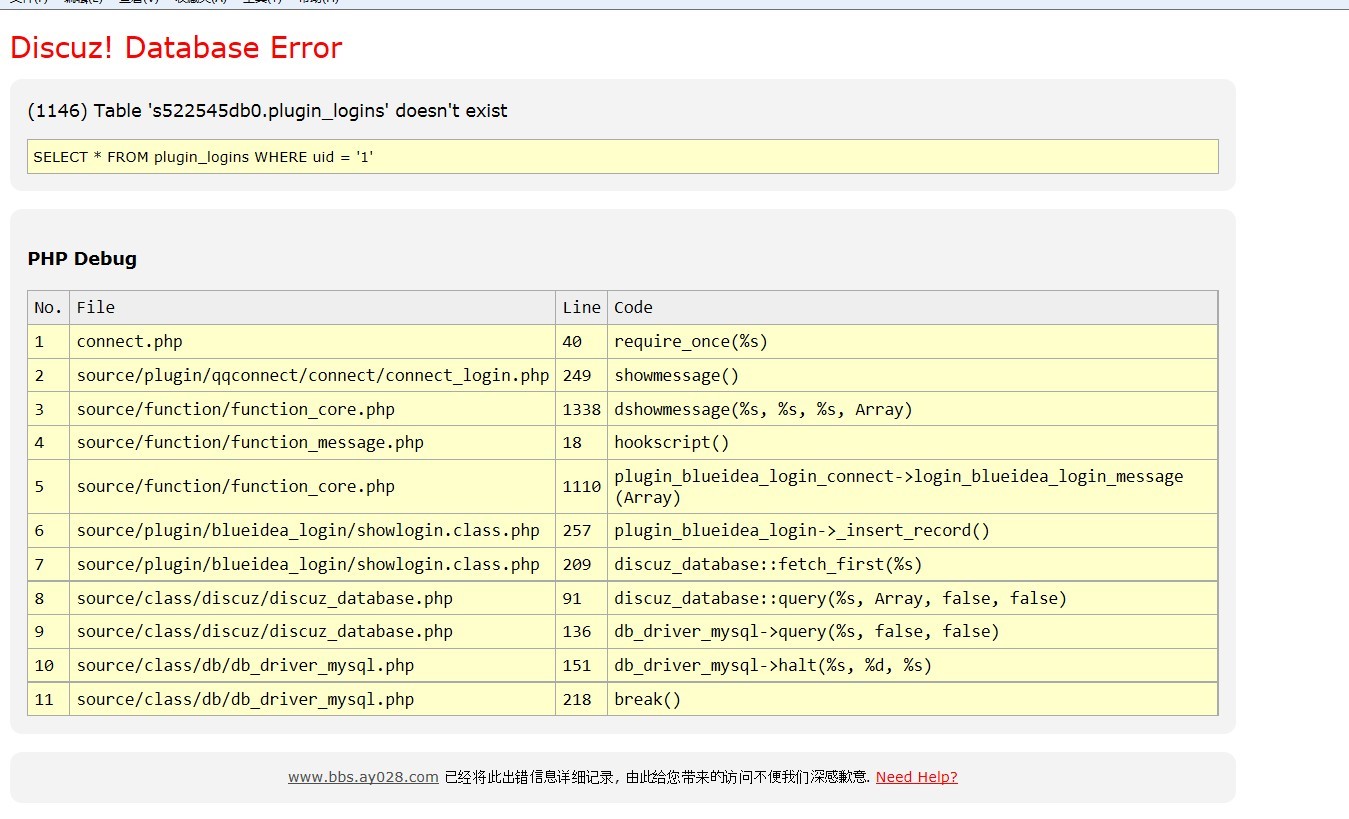This screenshot has width=1349, height=819.
Task: Click the SELECT * FROM plugin_logins query box
Action: tap(621, 157)
